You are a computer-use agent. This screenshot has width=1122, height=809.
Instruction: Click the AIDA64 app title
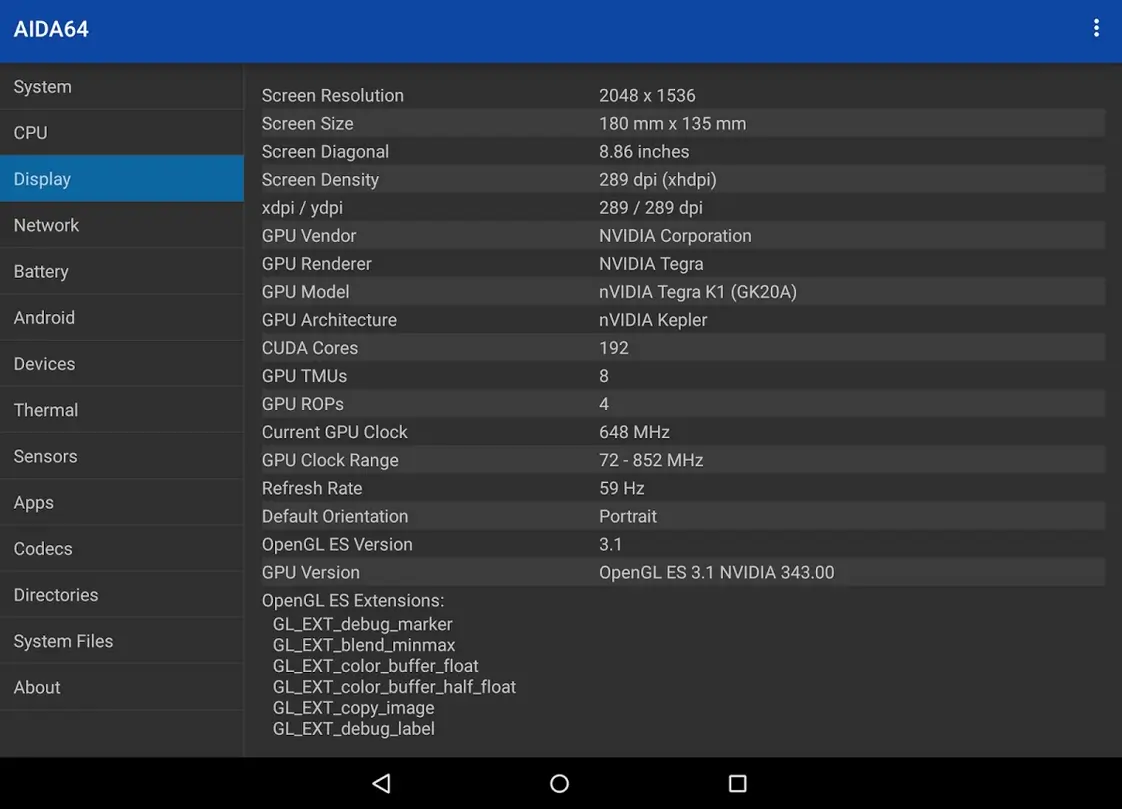pyautogui.click(x=51, y=29)
